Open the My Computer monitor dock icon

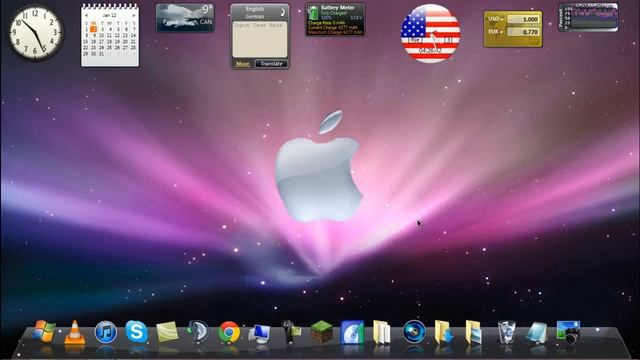click(x=260, y=333)
